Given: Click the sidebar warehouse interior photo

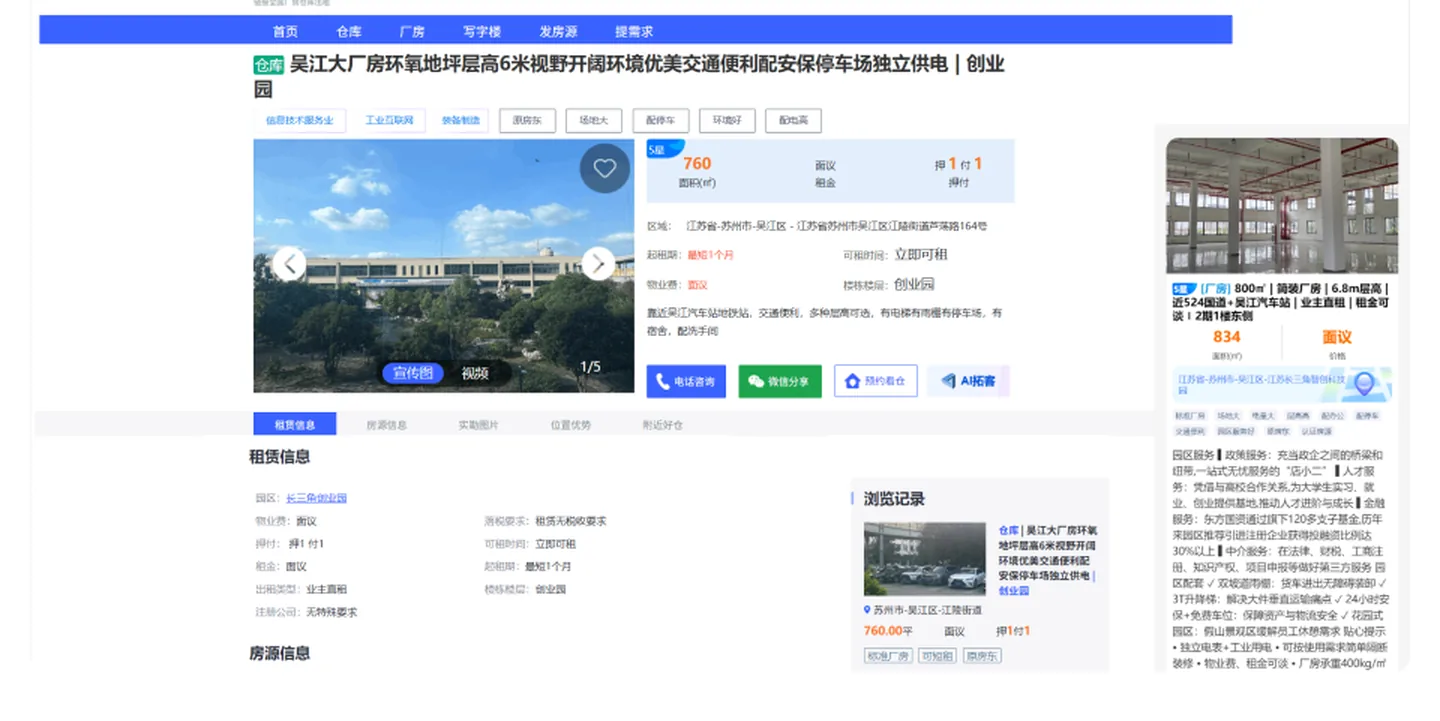Looking at the screenshot, I should 1282,205.
